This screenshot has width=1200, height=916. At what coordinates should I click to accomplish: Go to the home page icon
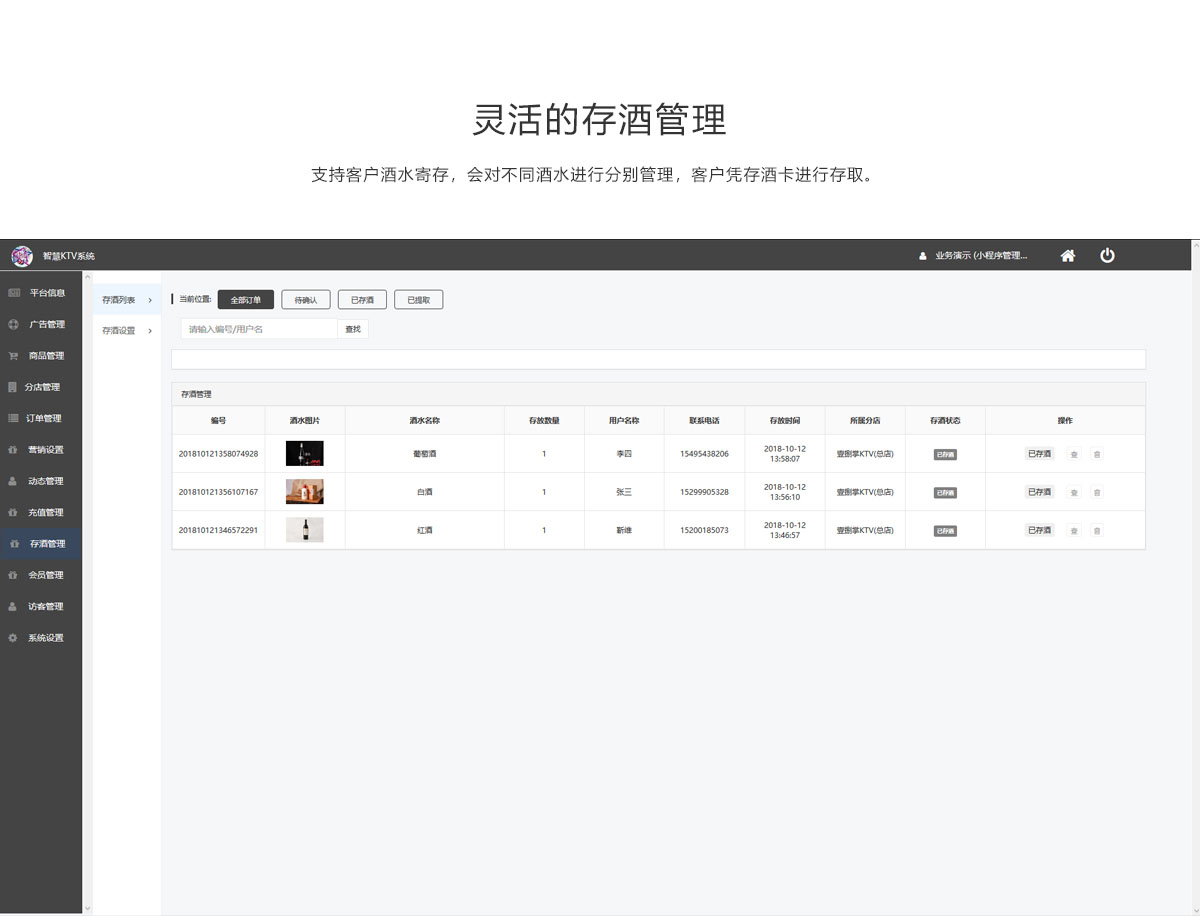(x=1068, y=256)
